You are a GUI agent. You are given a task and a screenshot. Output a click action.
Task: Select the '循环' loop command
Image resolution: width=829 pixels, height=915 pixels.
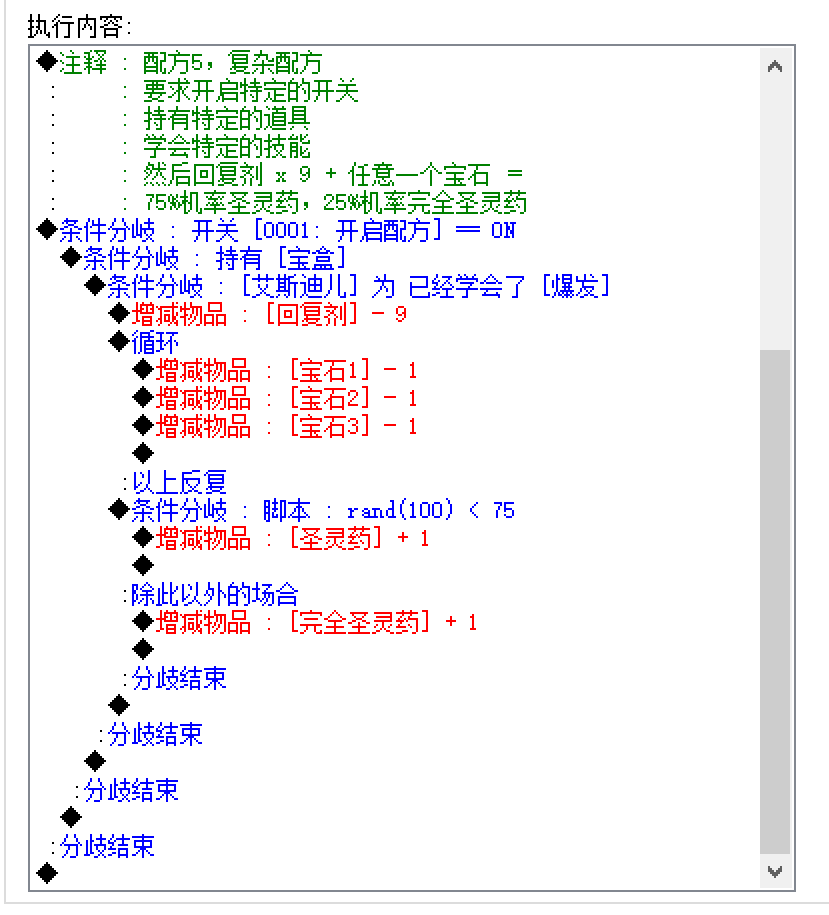coord(144,343)
